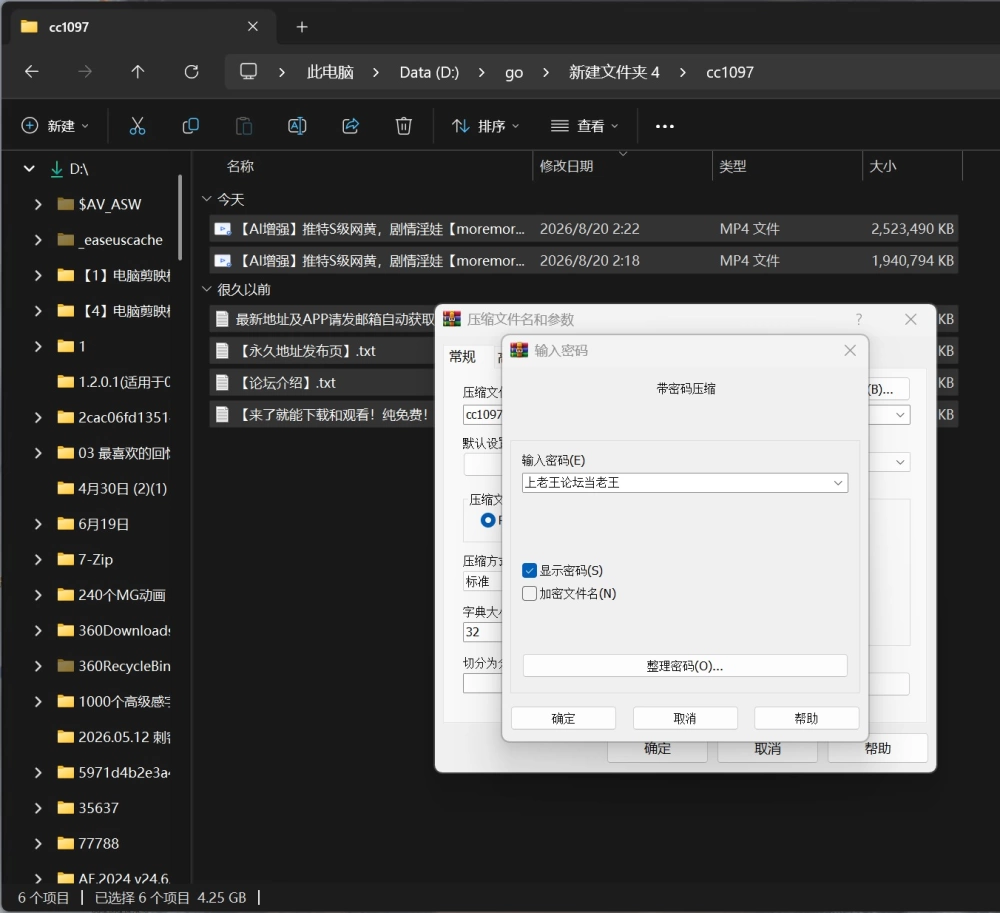
Task: Sort by the 名称 column header
Action: click(240, 166)
